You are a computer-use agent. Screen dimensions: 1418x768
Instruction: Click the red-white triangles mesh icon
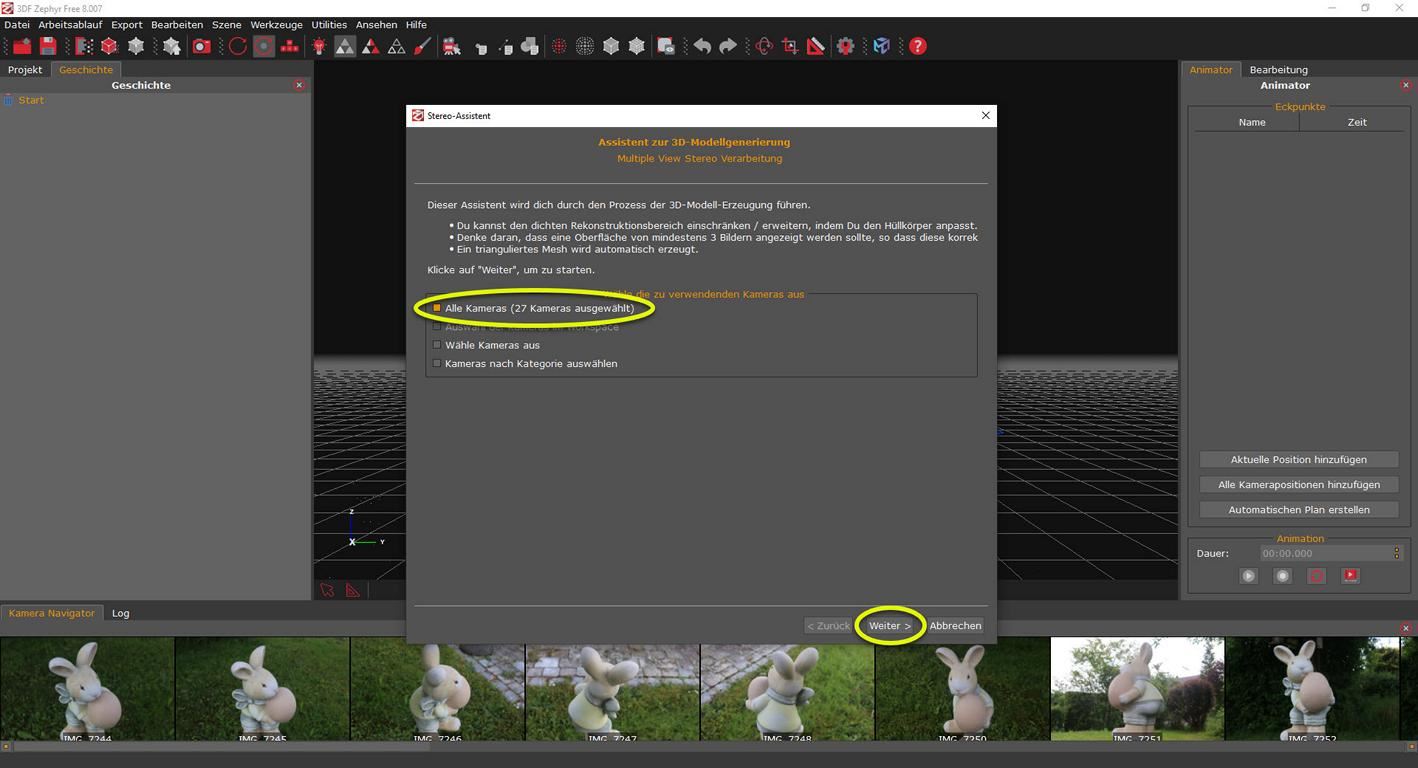[371, 46]
